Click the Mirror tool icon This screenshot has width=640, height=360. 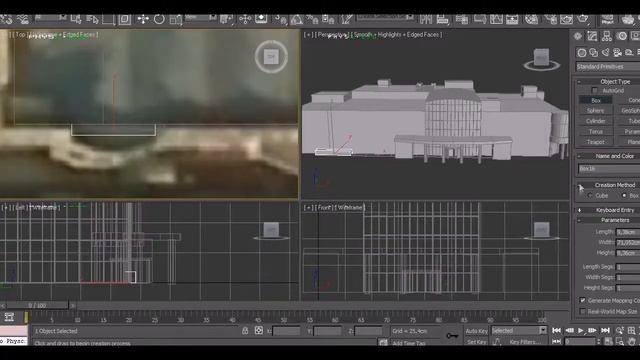(x=426, y=19)
